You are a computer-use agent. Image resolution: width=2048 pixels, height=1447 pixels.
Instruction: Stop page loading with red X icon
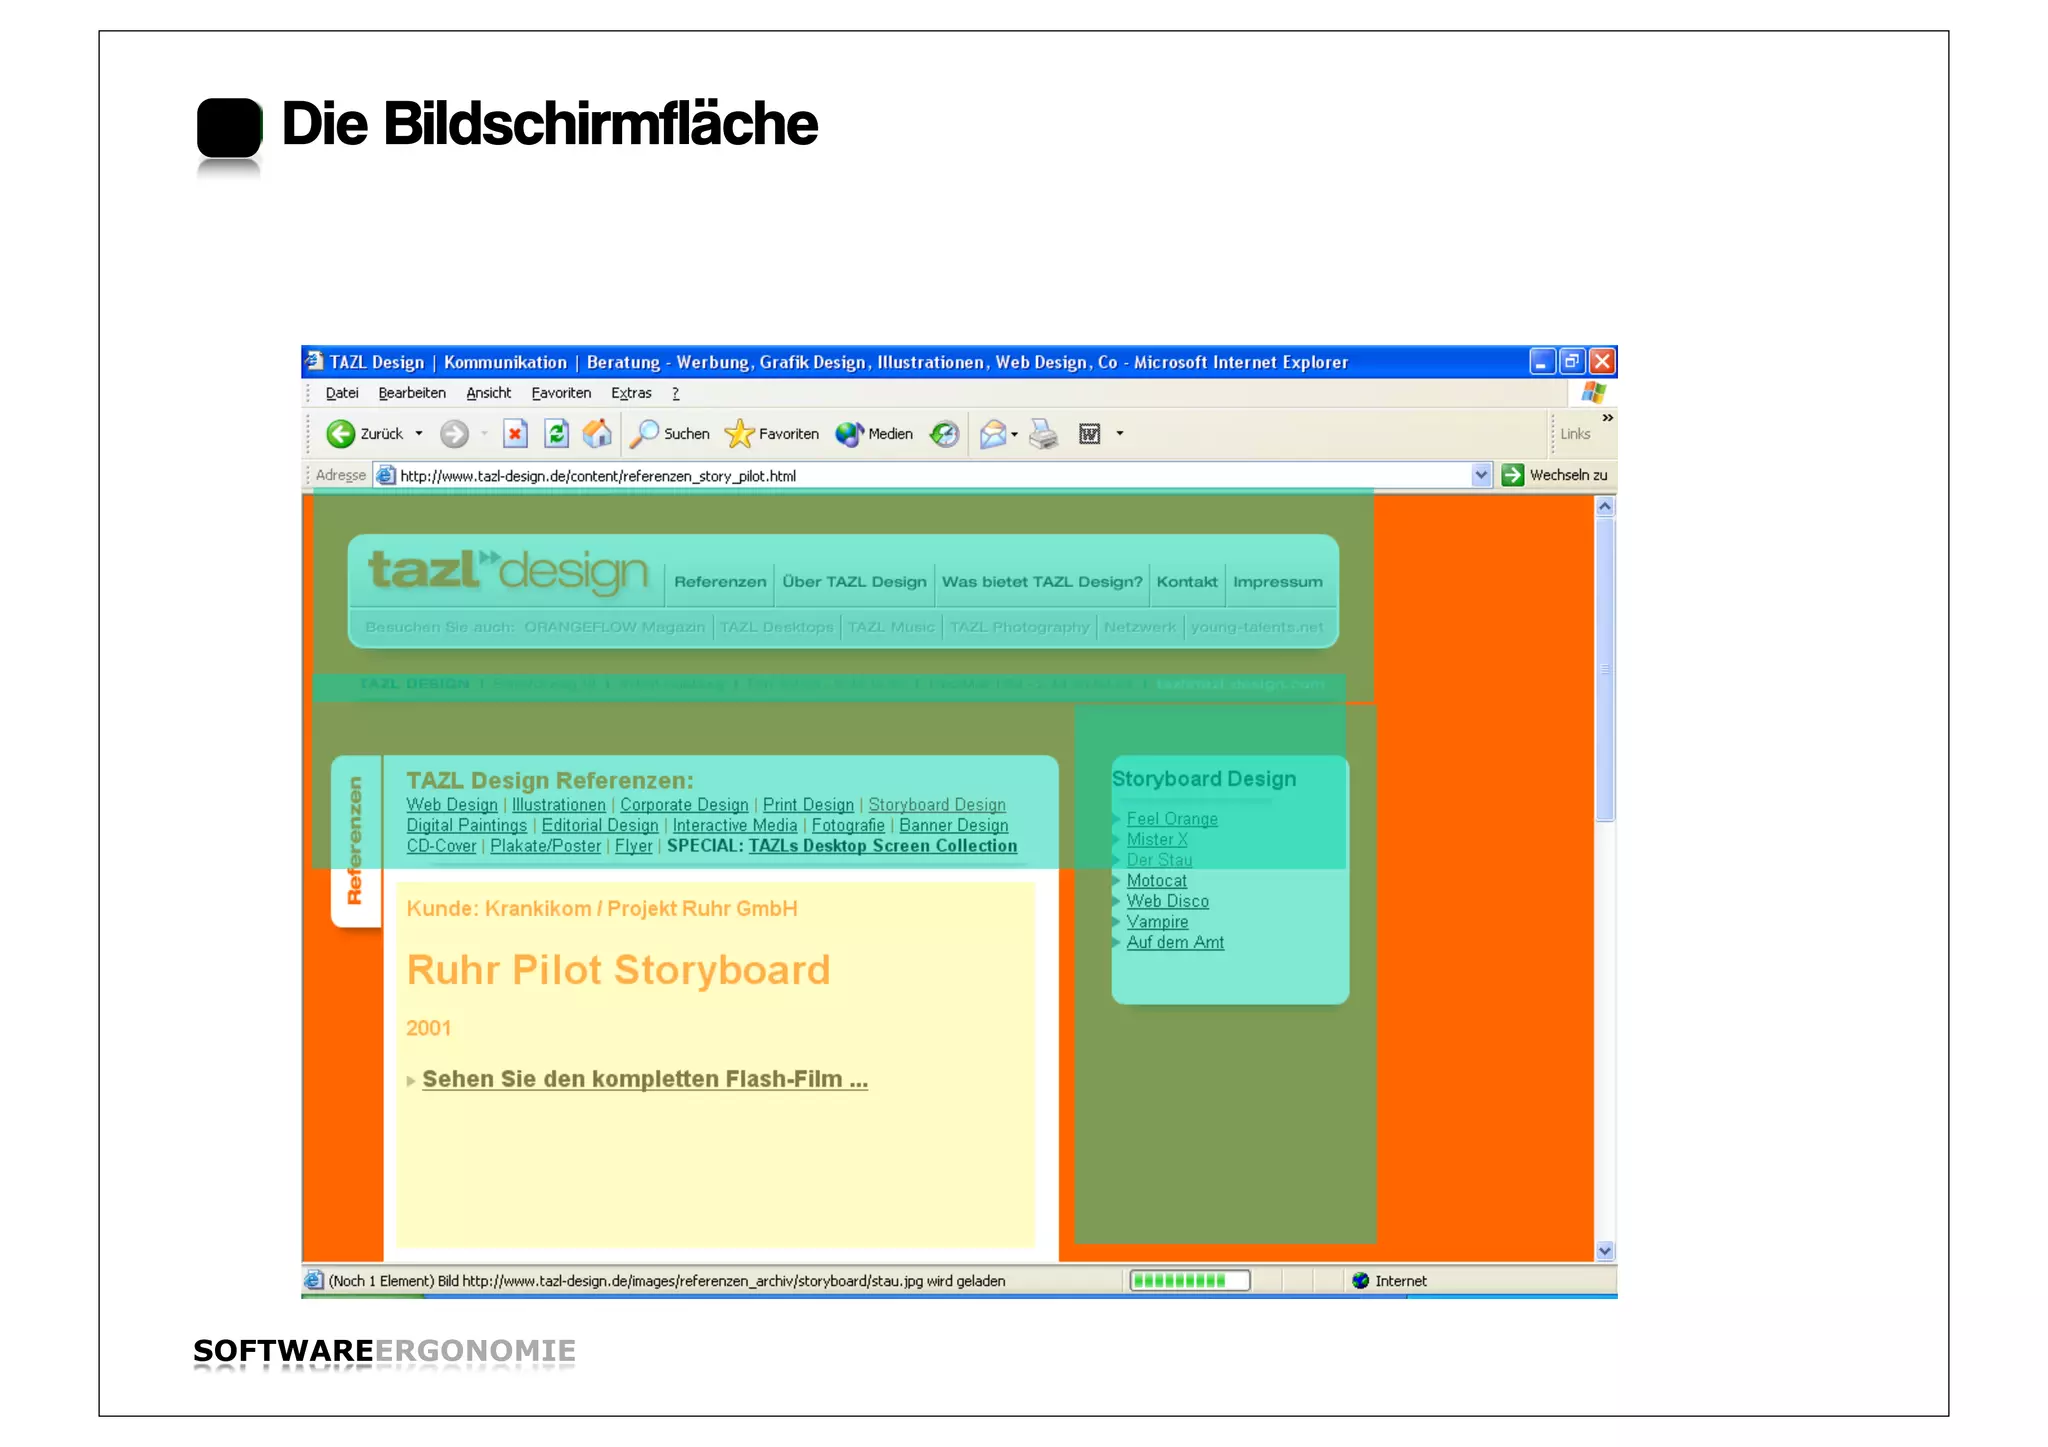click(x=515, y=434)
